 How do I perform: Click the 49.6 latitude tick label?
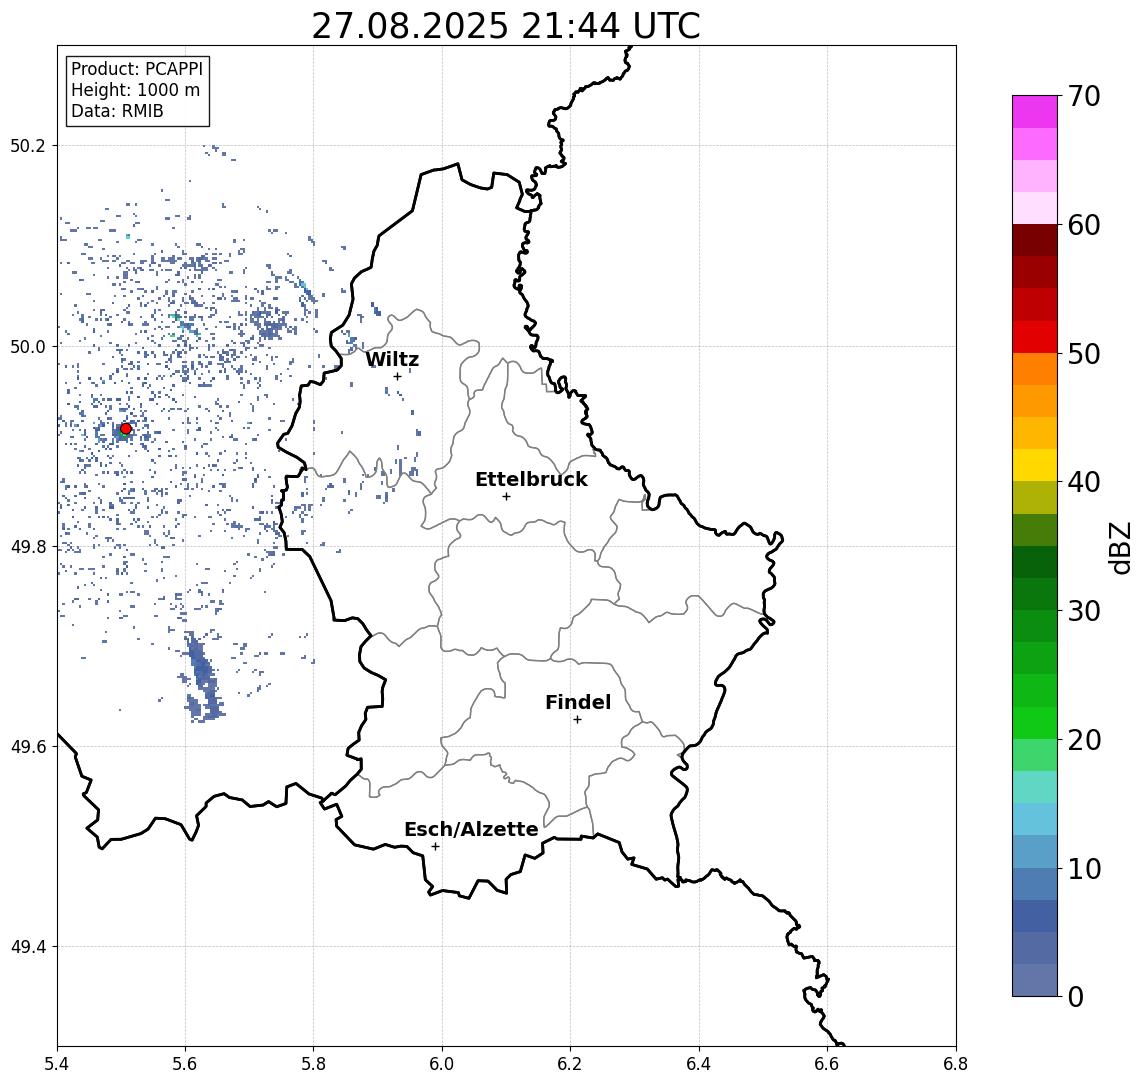coord(28,747)
